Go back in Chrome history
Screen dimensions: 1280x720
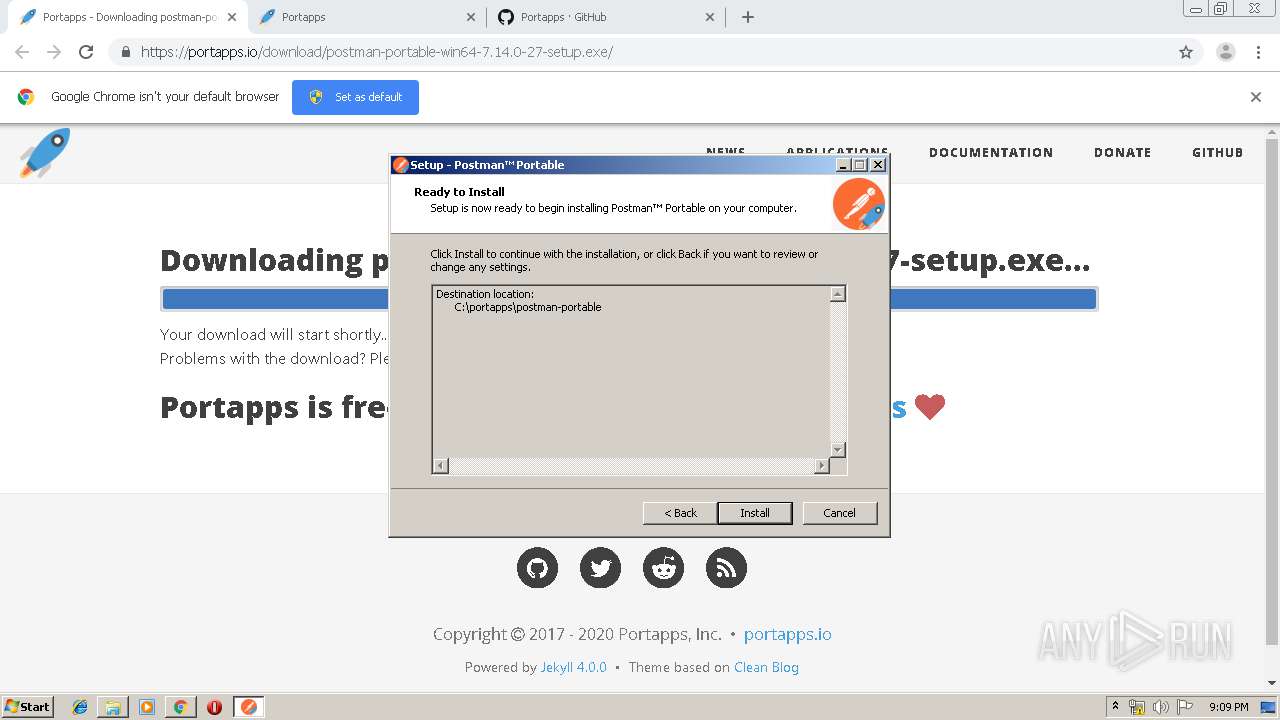tap(22, 52)
